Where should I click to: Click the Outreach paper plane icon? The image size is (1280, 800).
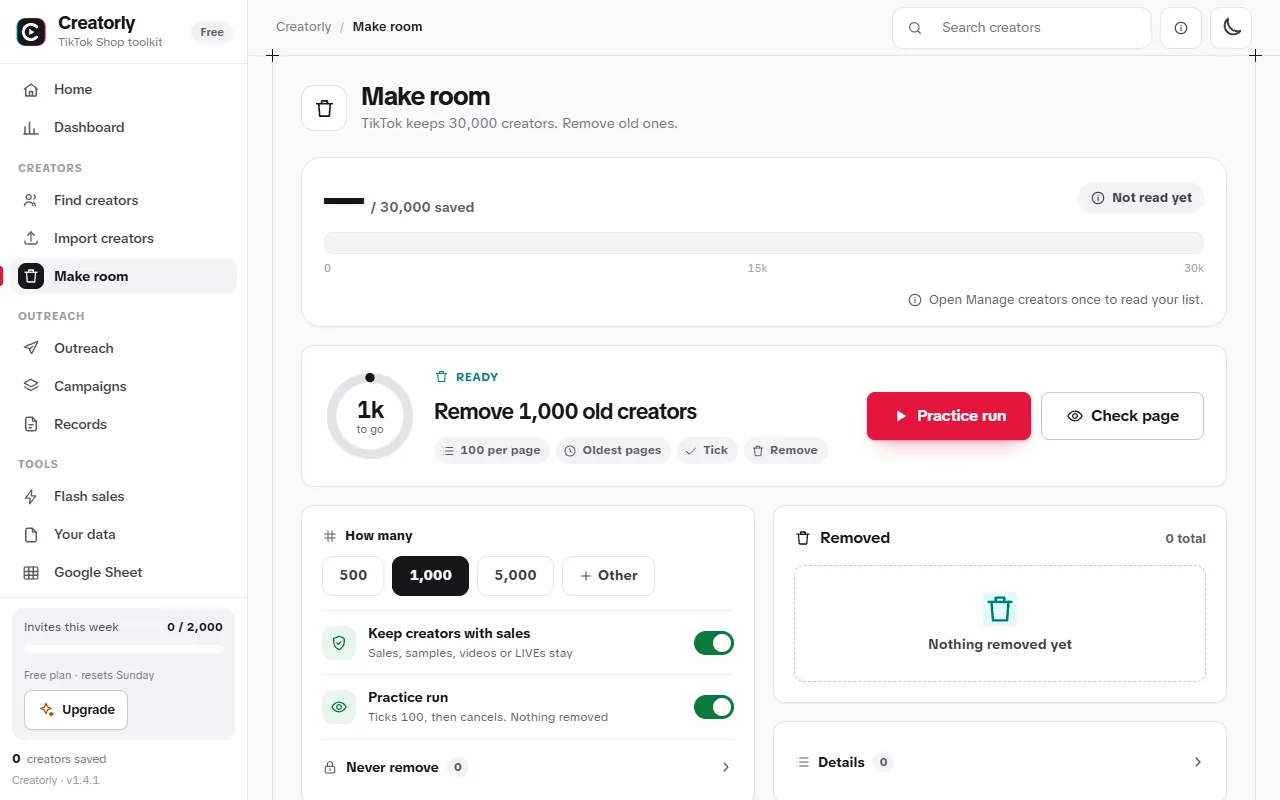tap(31, 348)
